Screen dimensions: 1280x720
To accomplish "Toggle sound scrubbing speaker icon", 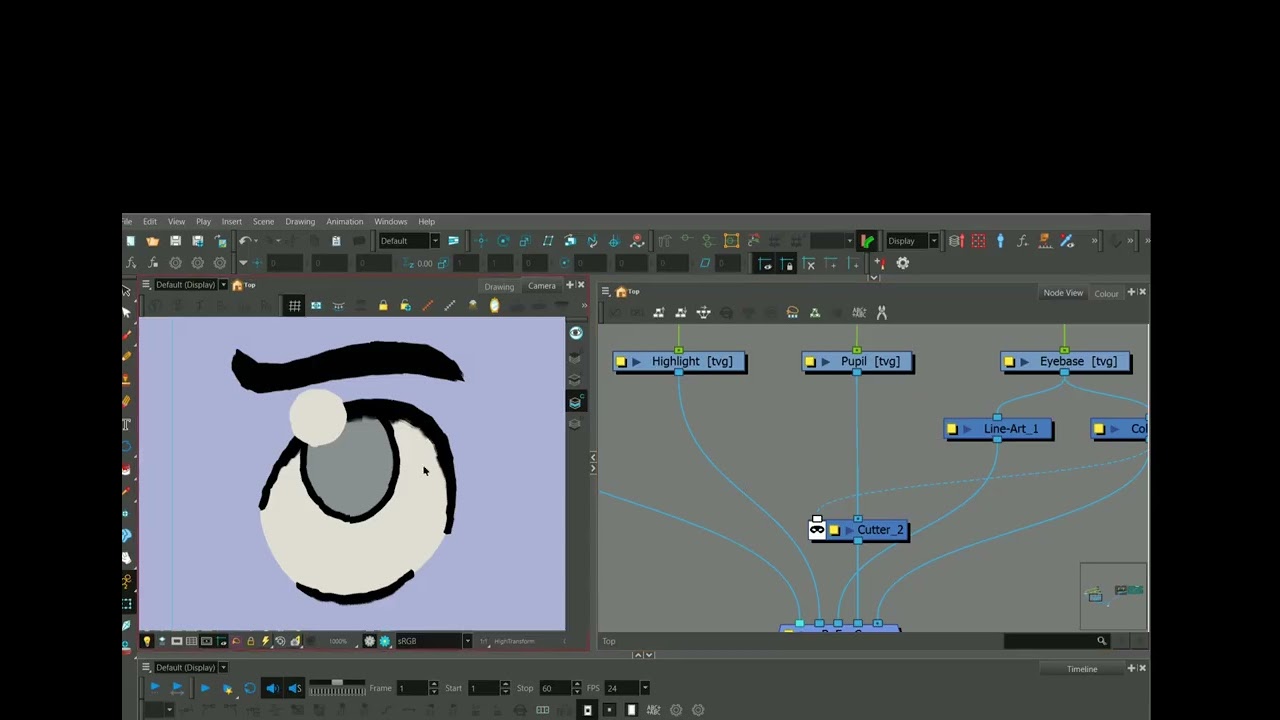I will 295,688.
